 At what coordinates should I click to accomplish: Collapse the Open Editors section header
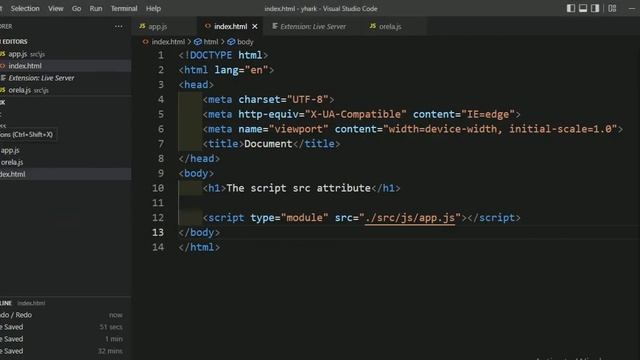[x=65, y=42]
